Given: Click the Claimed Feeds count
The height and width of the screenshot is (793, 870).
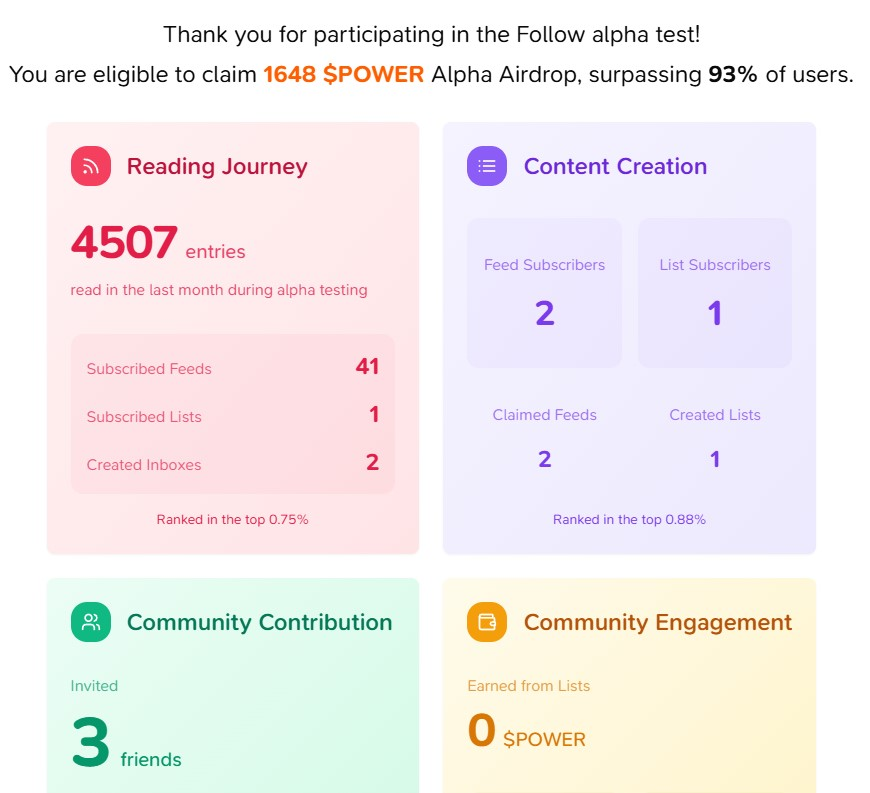Looking at the screenshot, I should coord(544,459).
